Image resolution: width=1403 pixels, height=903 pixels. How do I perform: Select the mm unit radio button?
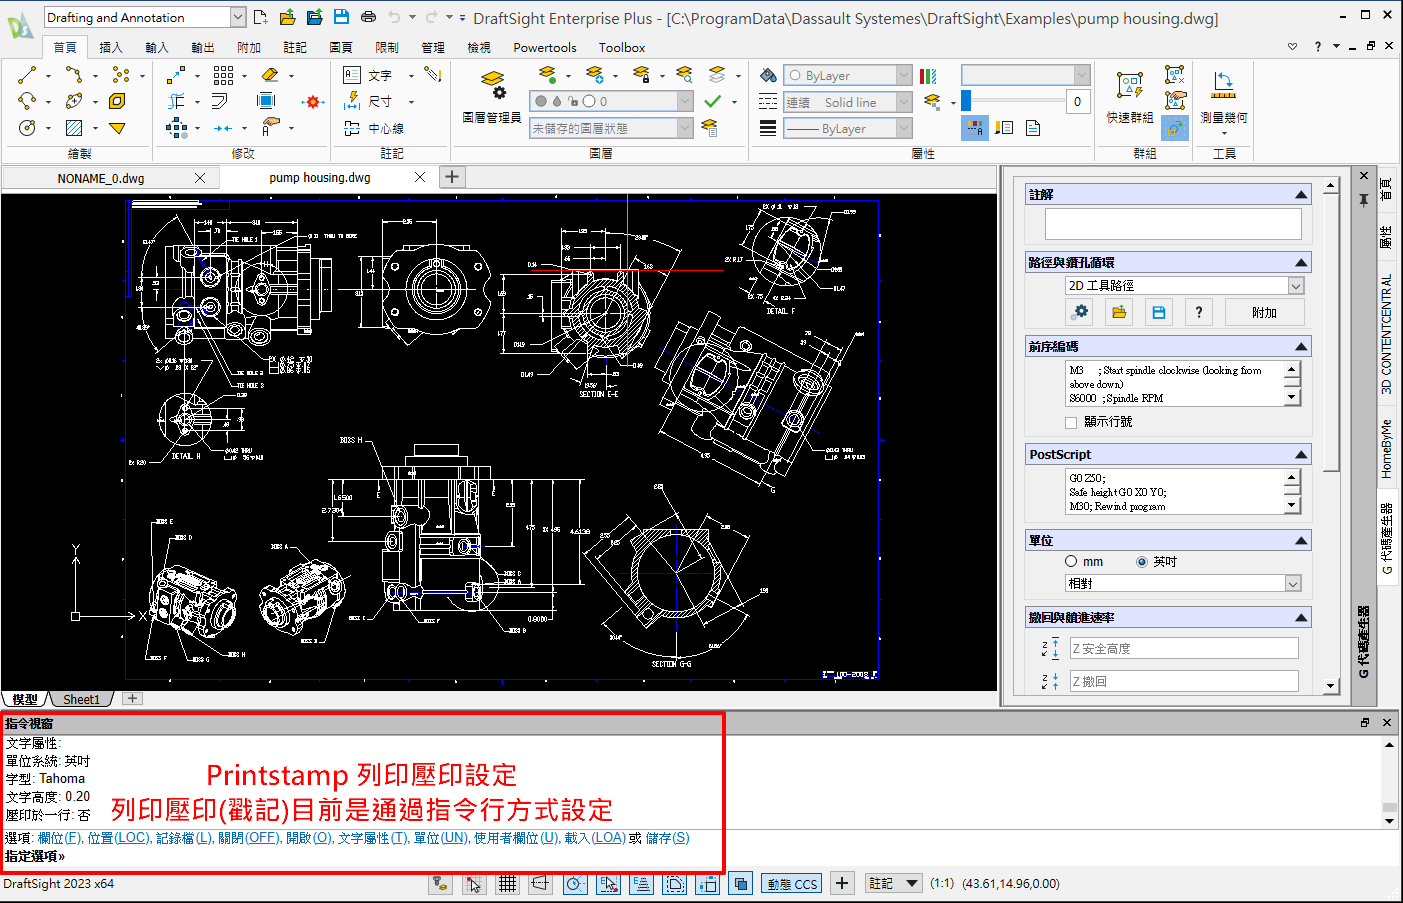pos(1071,562)
